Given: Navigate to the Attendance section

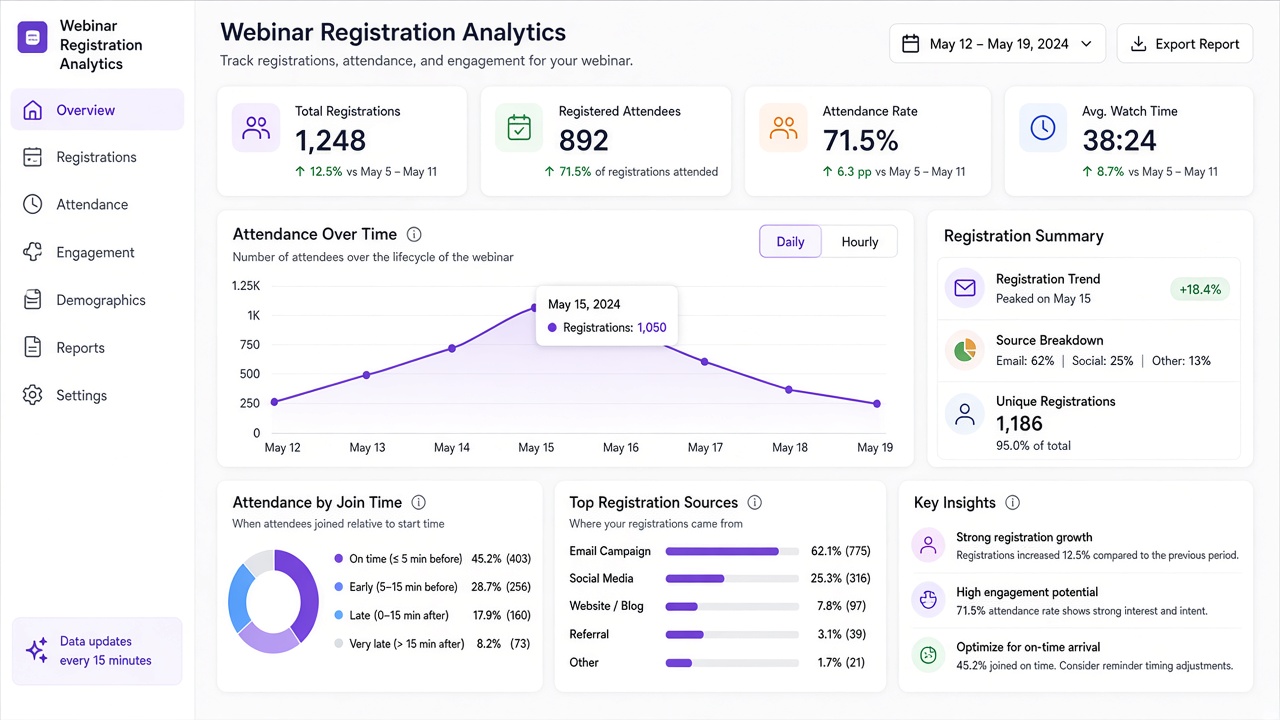Looking at the screenshot, I should coord(97,204).
